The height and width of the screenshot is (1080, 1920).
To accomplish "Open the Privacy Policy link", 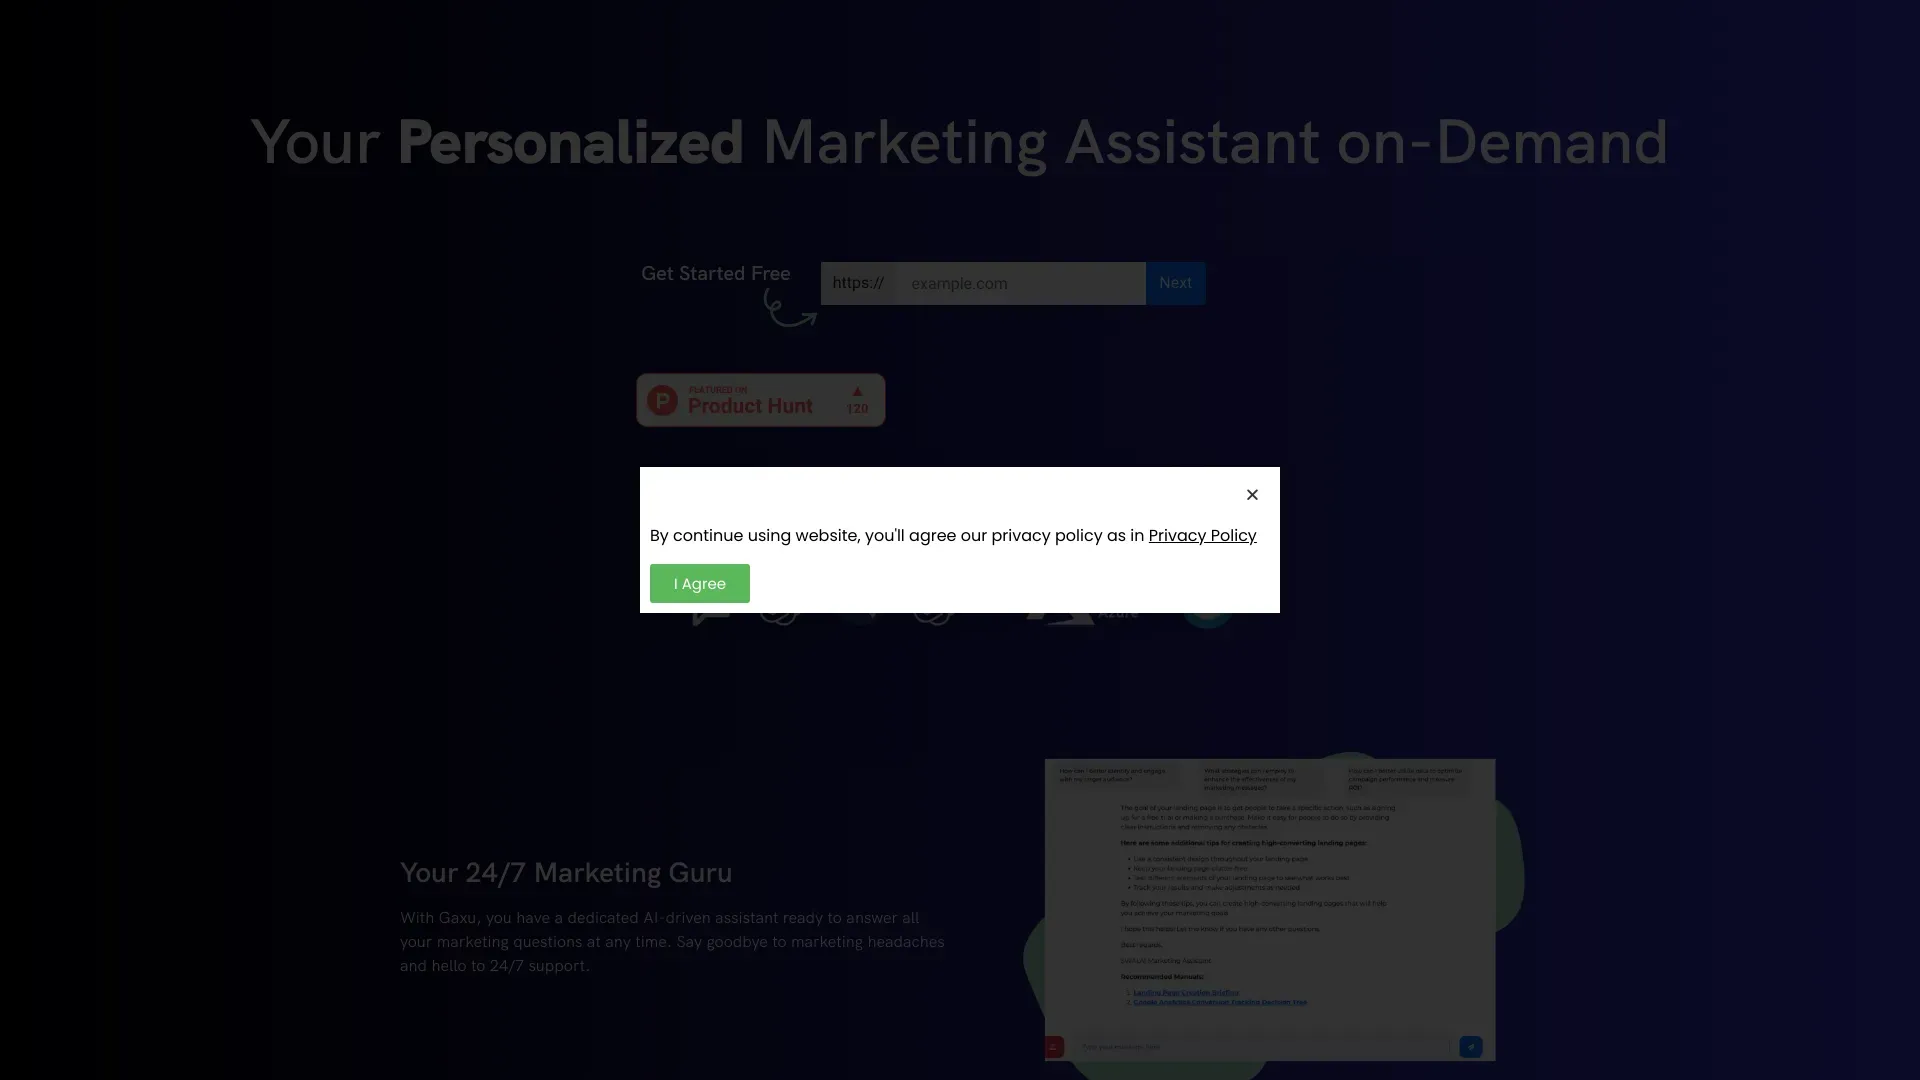I will 1202,536.
